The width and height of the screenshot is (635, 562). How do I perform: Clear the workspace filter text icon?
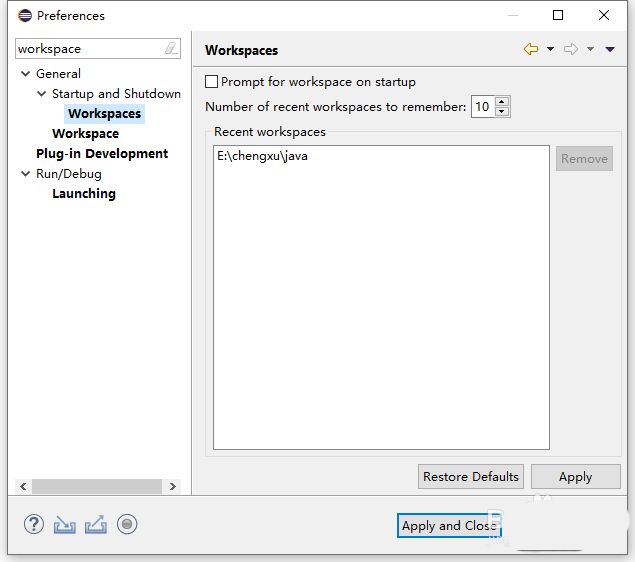coord(171,49)
